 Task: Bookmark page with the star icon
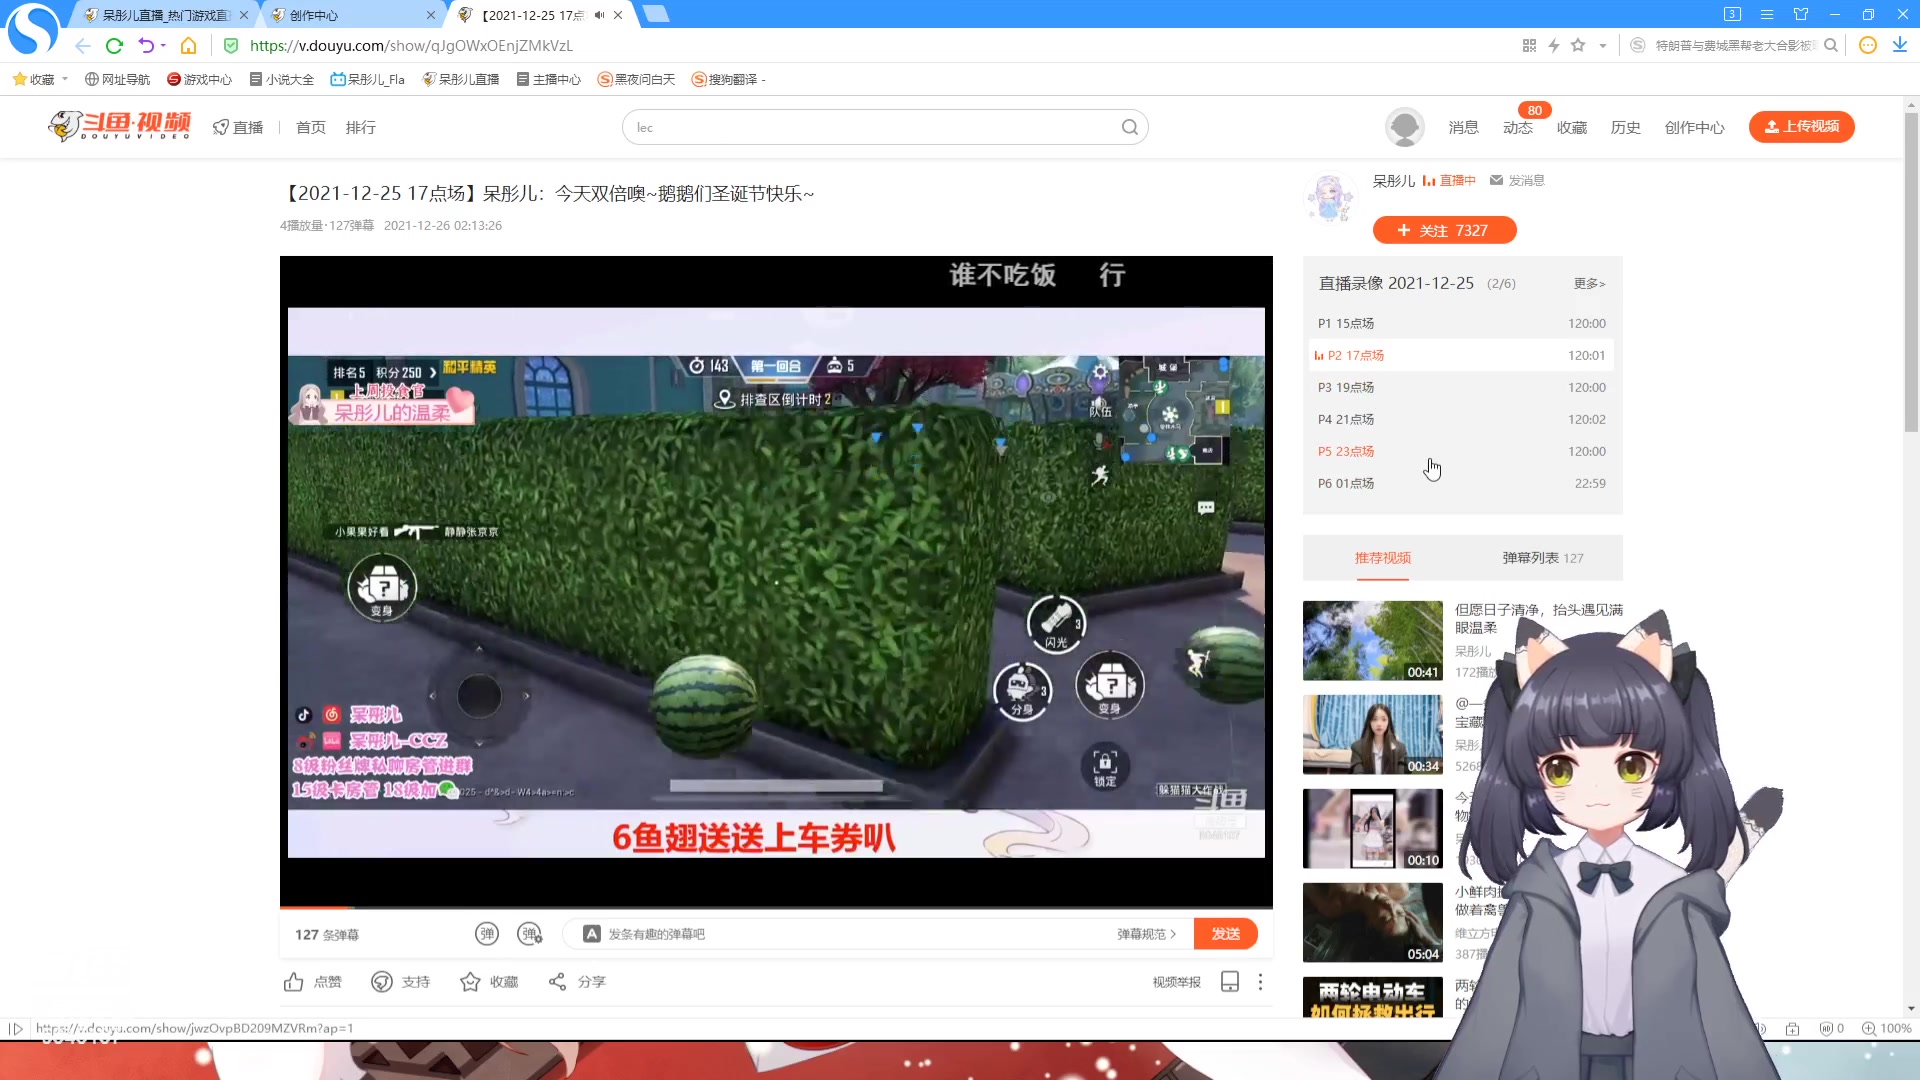1578,45
